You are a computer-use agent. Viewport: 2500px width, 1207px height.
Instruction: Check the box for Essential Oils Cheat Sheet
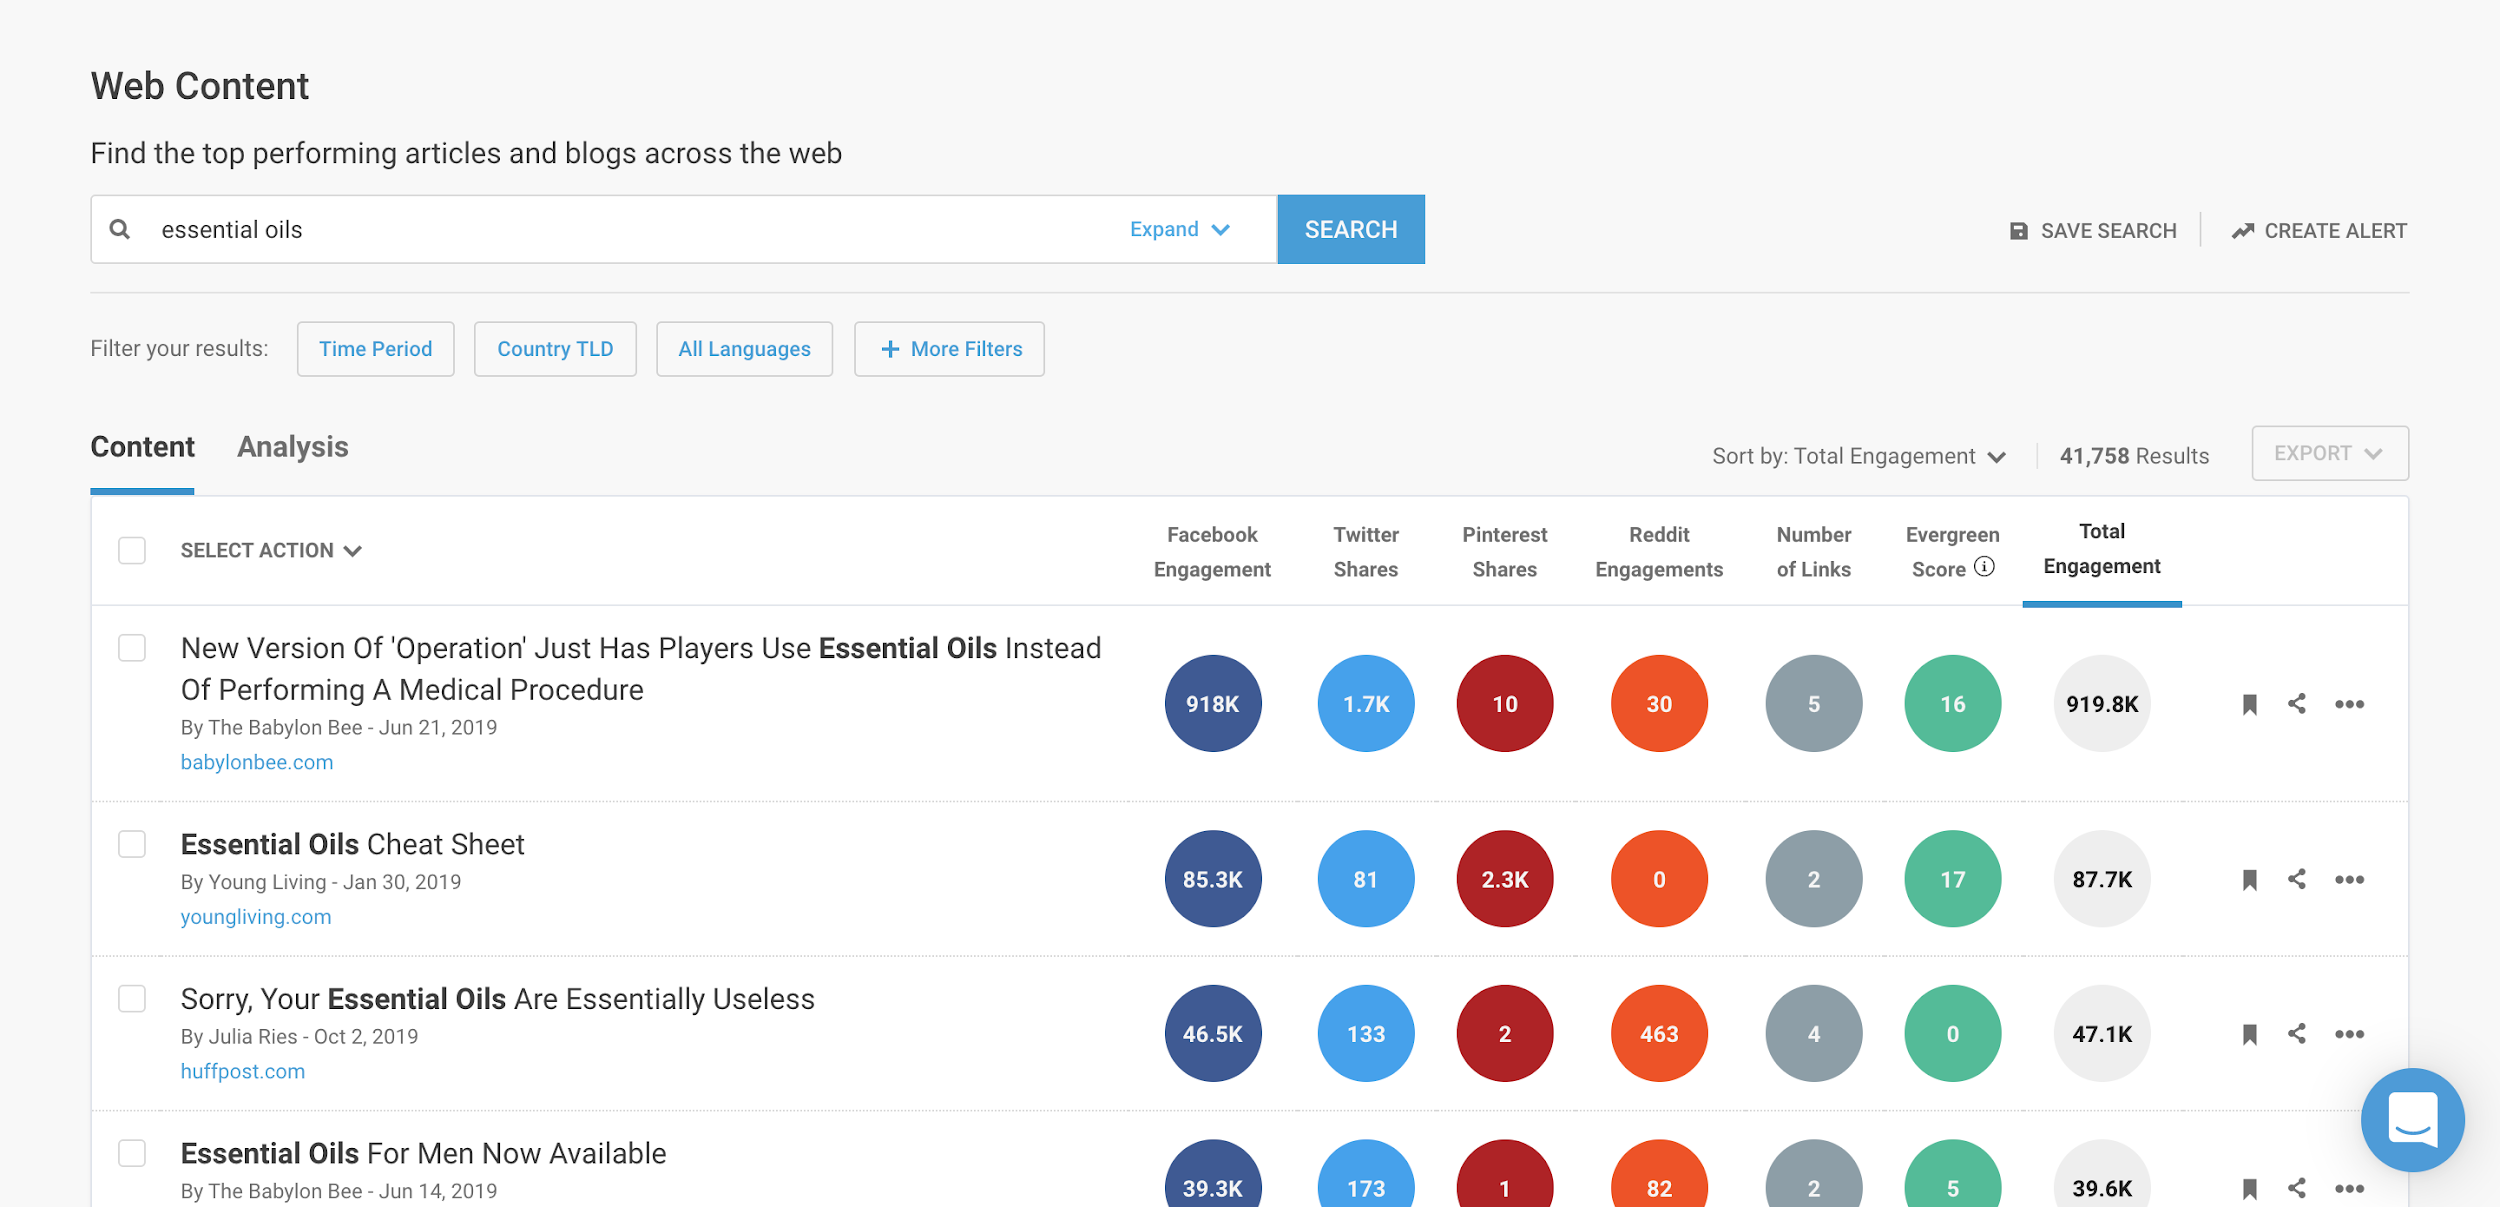point(132,844)
